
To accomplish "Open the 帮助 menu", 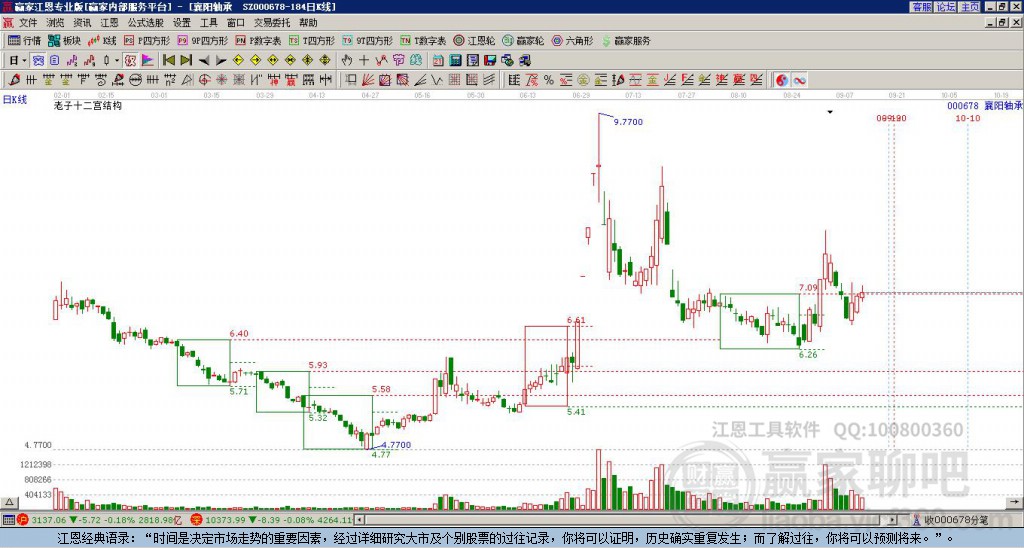I will [308, 23].
